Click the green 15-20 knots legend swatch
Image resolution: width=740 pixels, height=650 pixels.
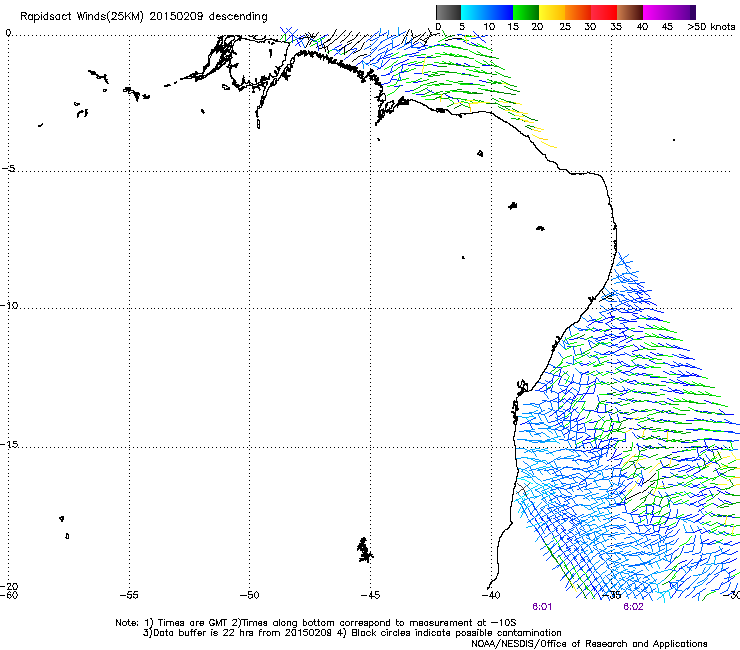point(526,12)
